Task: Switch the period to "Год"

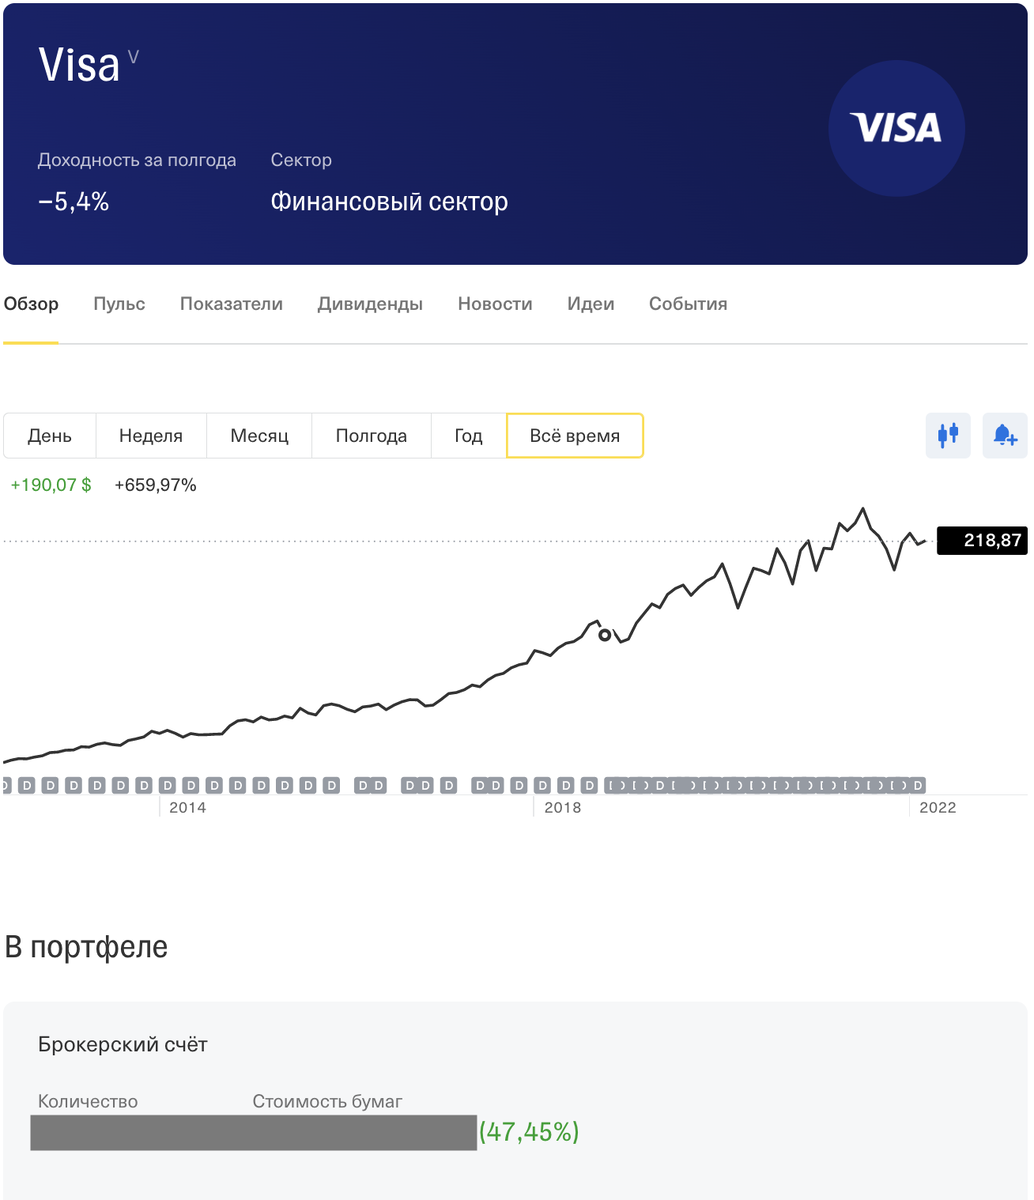Action: pos(467,435)
